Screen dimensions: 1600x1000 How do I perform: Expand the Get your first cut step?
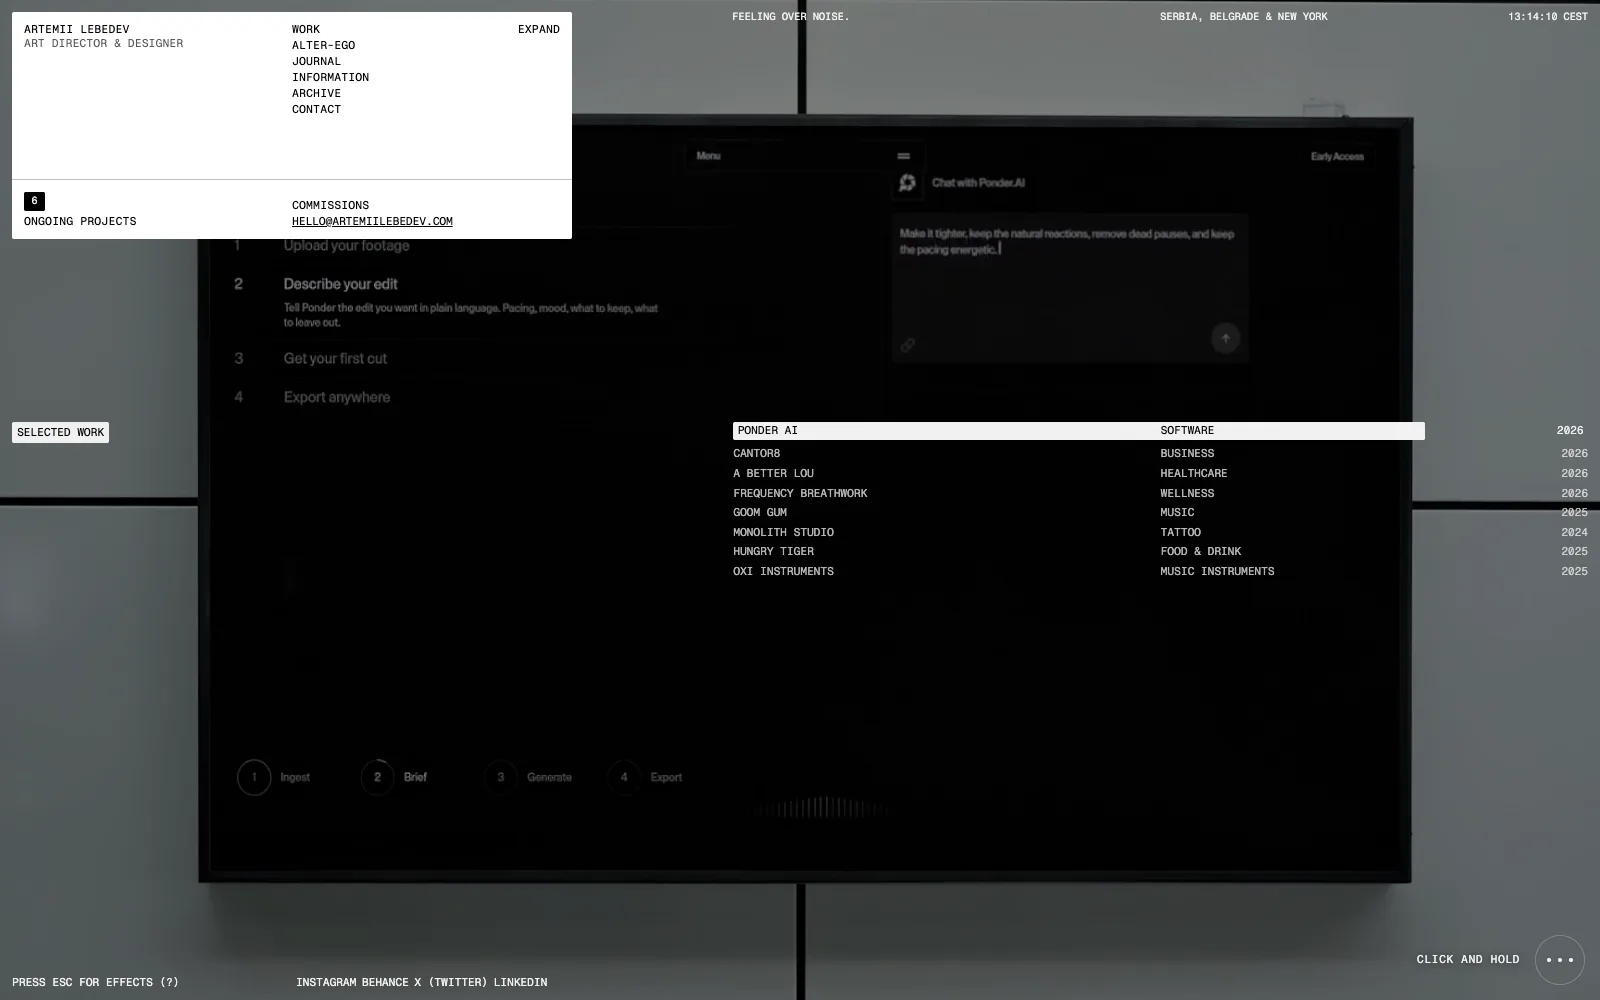[x=335, y=358]
